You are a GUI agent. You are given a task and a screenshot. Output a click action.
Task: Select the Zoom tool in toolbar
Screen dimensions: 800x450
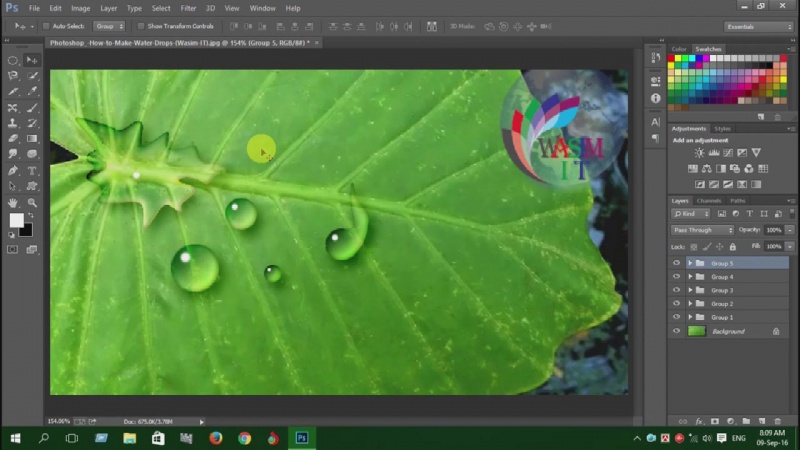[x=32, y=203]
